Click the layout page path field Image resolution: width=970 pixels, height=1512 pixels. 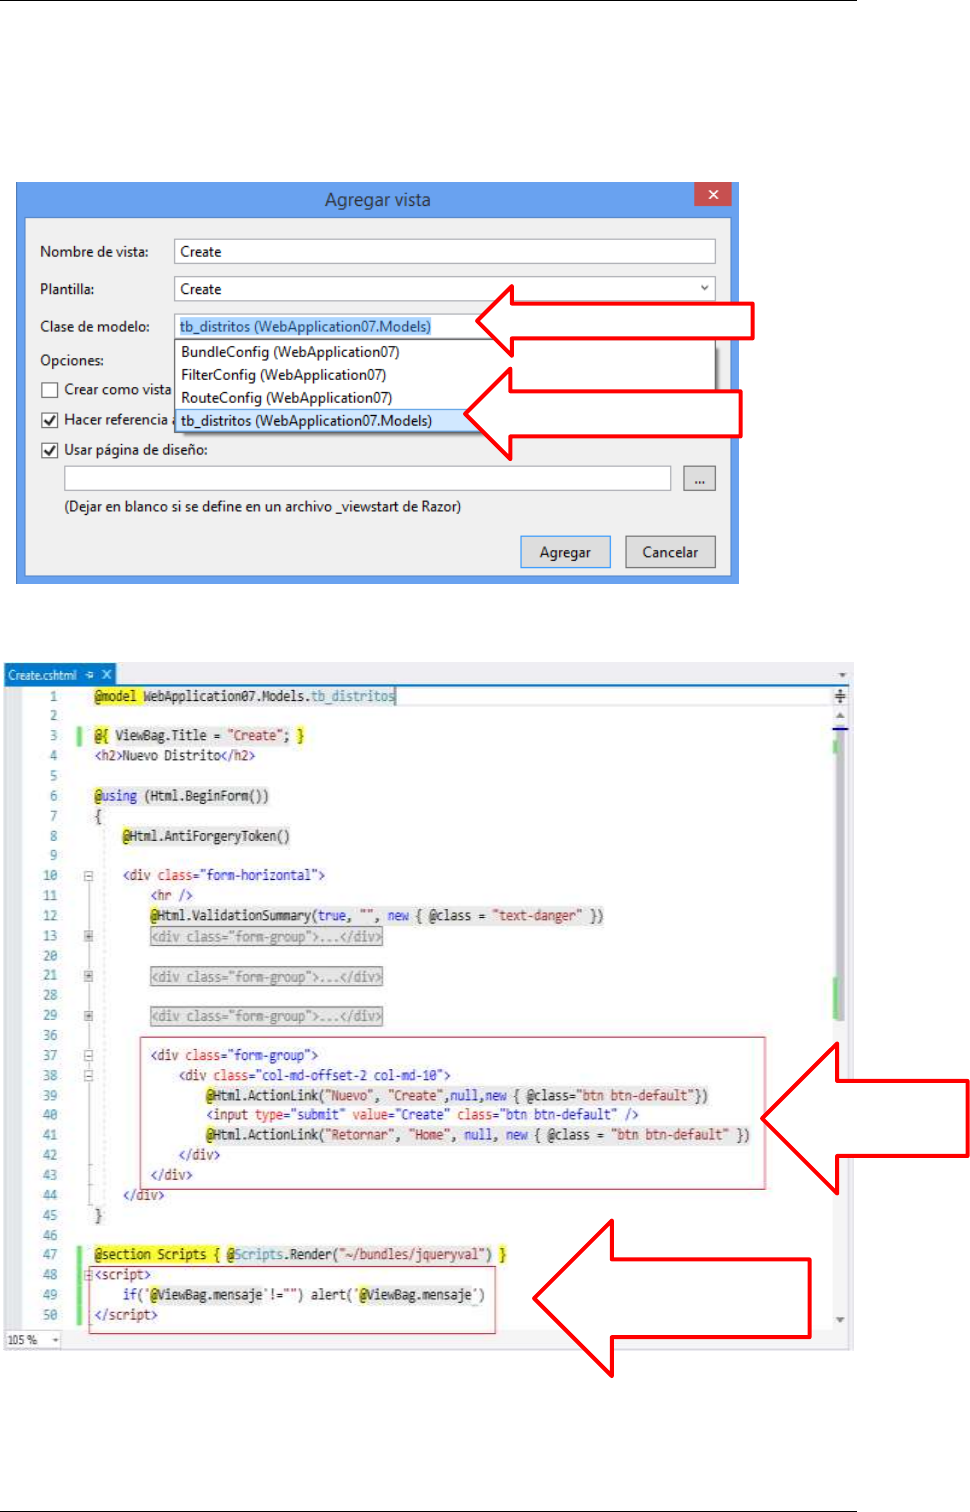coord(367,478)
